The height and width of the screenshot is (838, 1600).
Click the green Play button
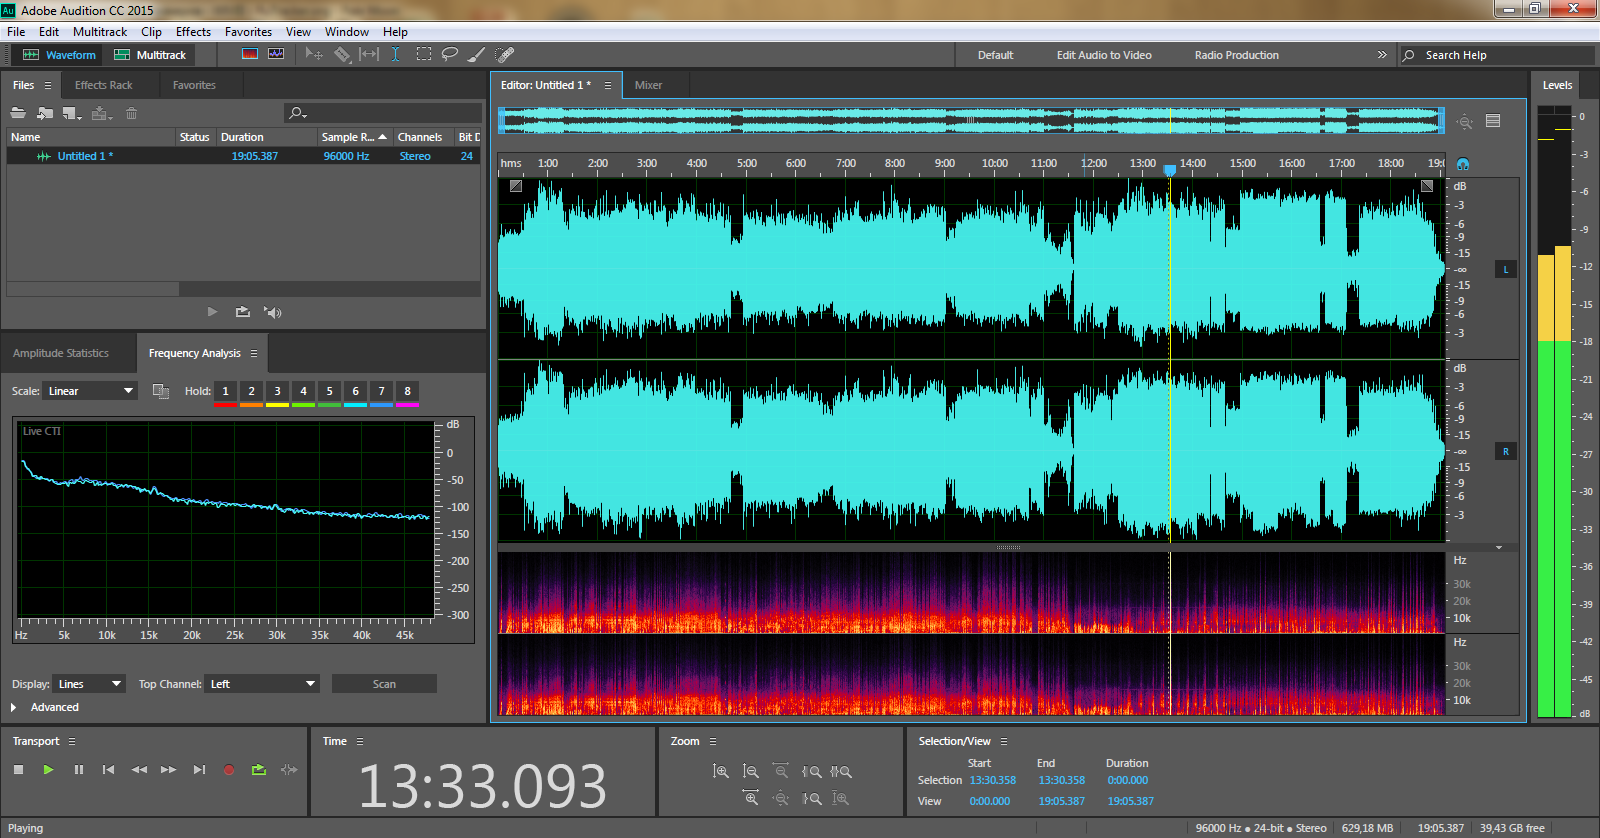point(48,769)
